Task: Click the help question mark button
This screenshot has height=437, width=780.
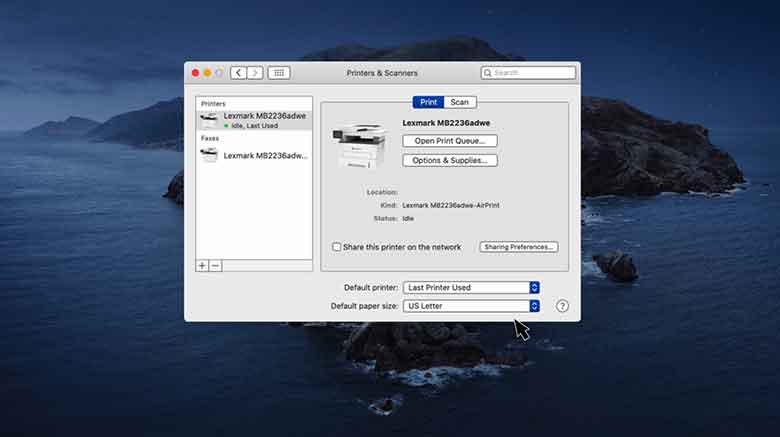Action: (562, 306)
